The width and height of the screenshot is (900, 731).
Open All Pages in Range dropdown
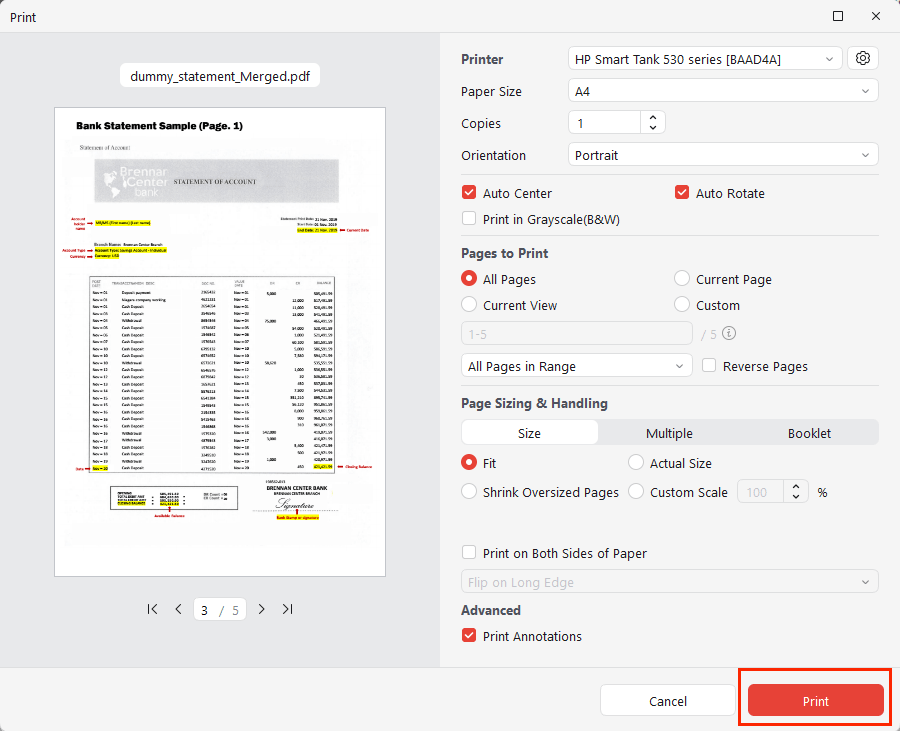577,366
